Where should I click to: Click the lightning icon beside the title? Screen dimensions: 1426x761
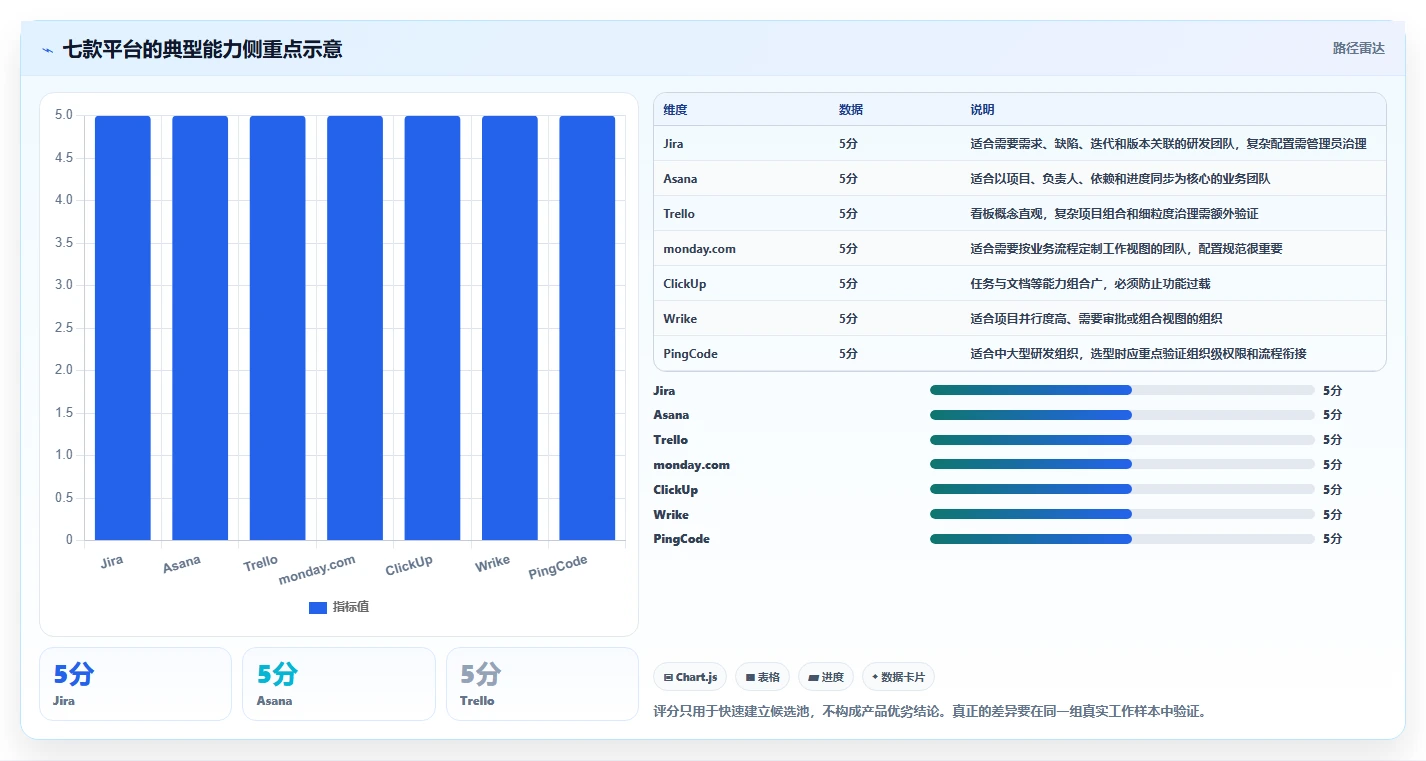tap(48, 49)
